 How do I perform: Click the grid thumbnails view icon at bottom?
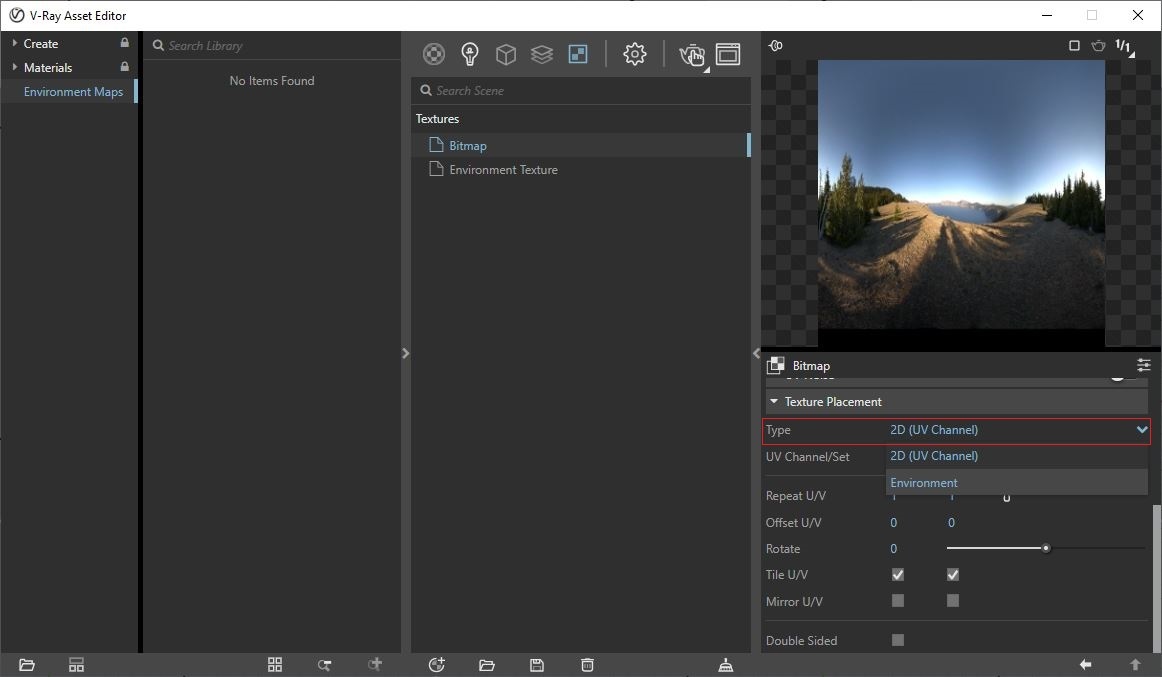[275, 664]
